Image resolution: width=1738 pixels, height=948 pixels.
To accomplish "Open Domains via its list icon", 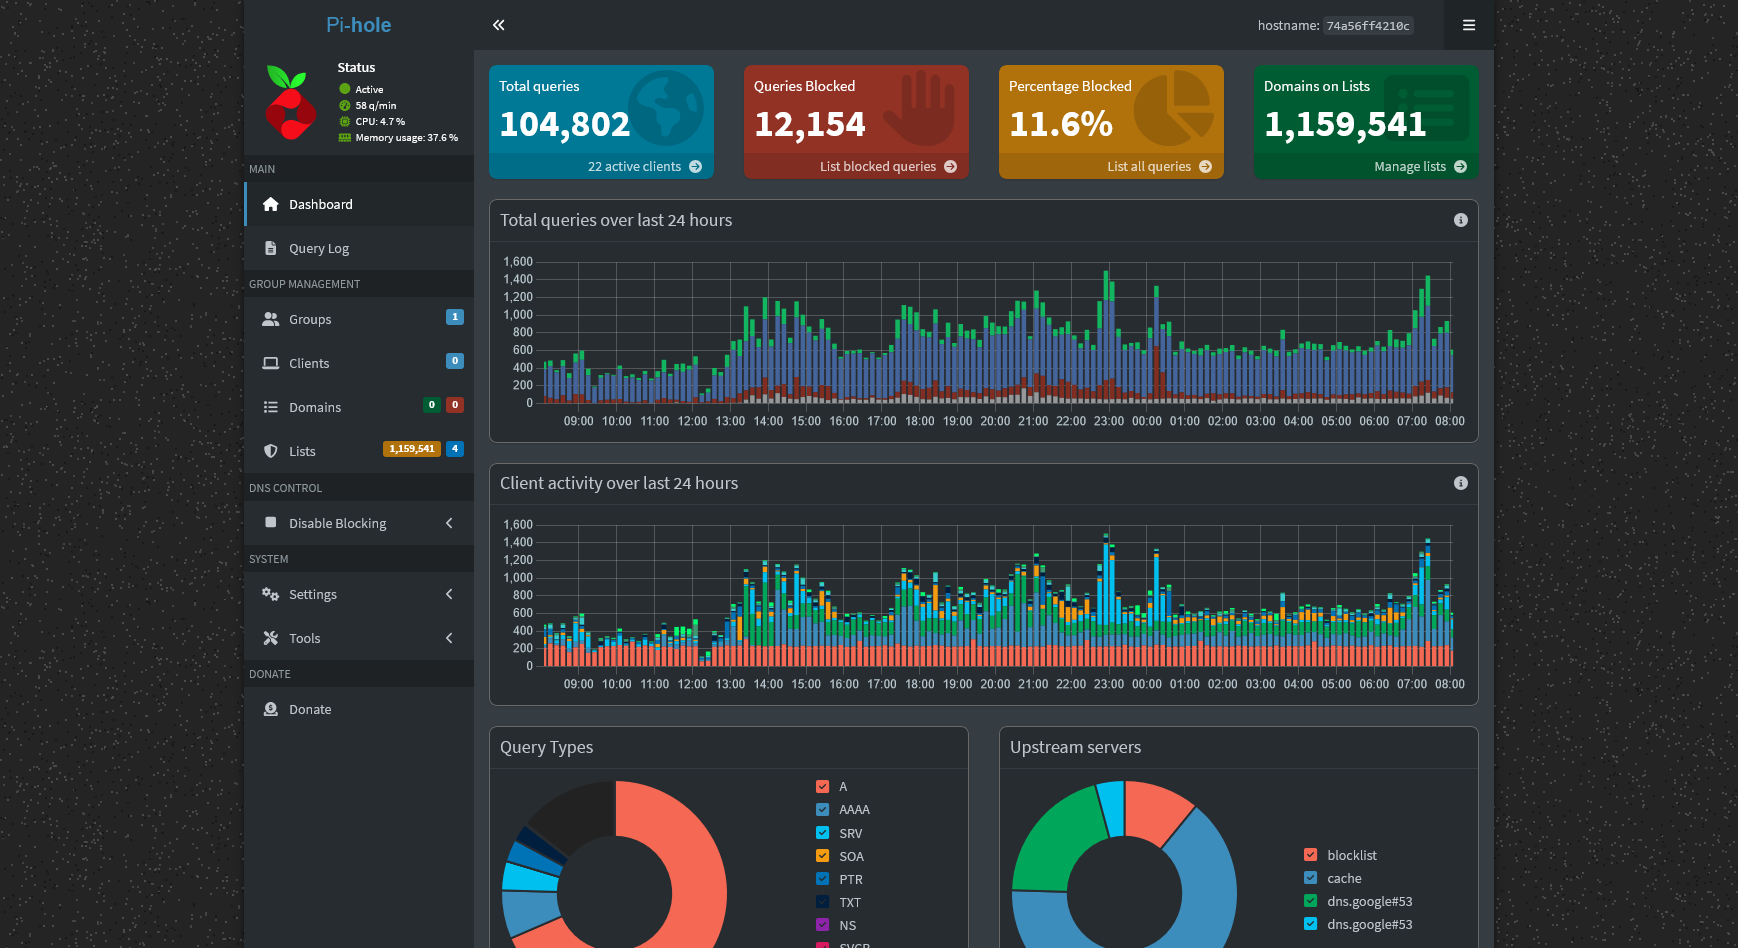I will (x=270, y=407).
